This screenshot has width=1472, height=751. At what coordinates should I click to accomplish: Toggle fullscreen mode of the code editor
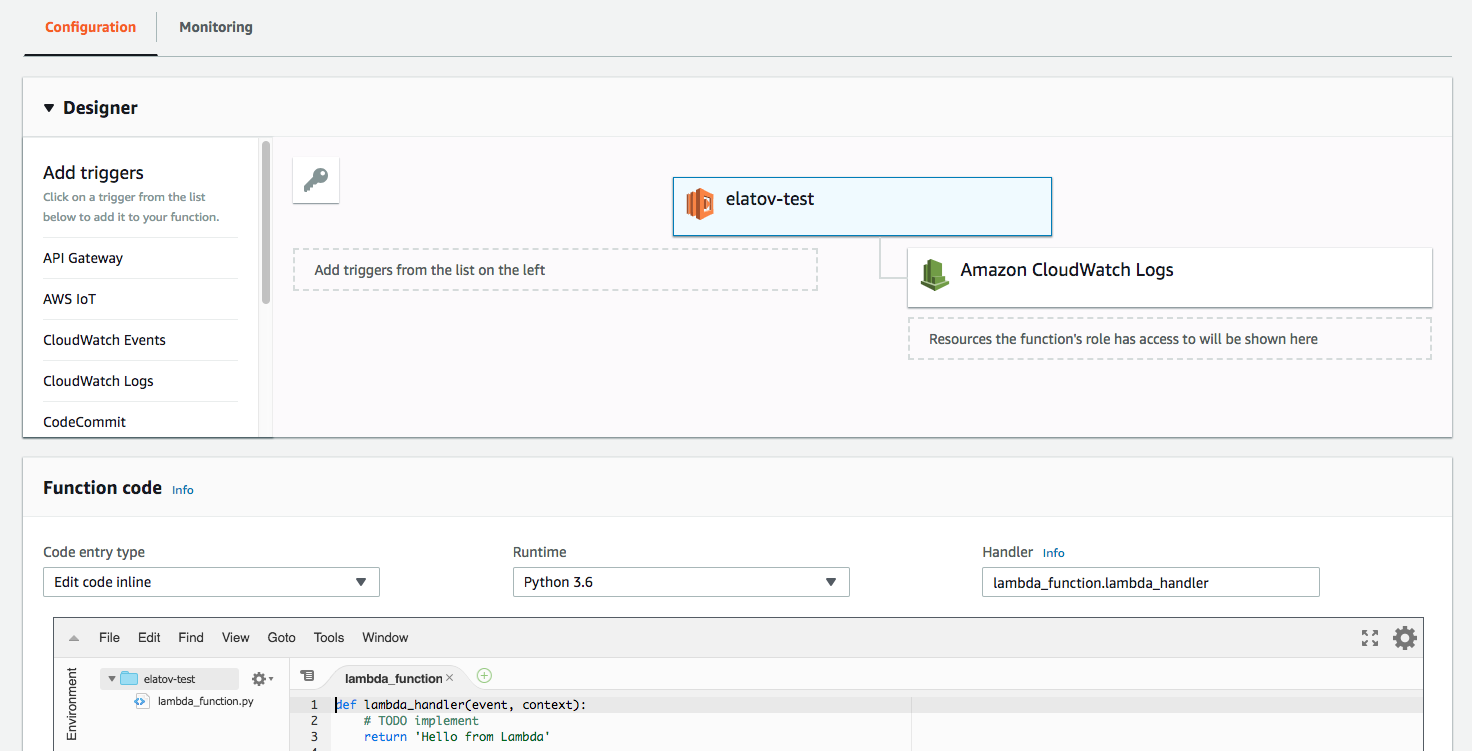1370,638
